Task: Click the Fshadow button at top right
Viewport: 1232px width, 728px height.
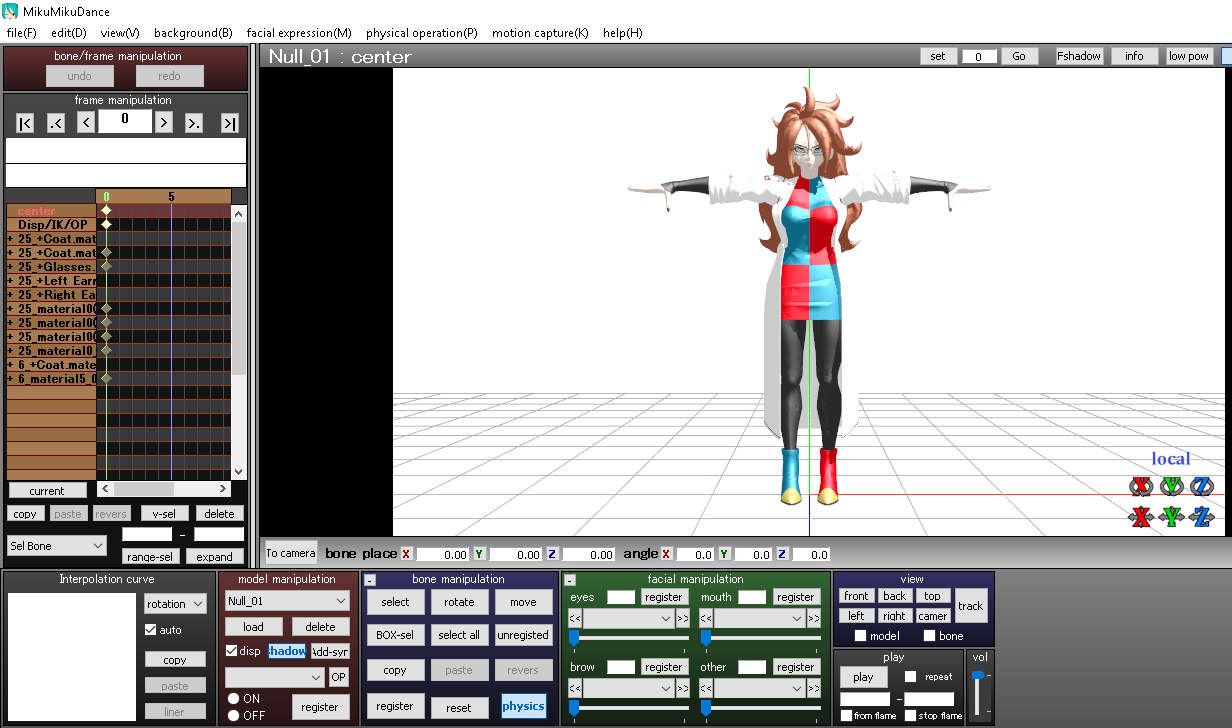Action: (1078, 55)
